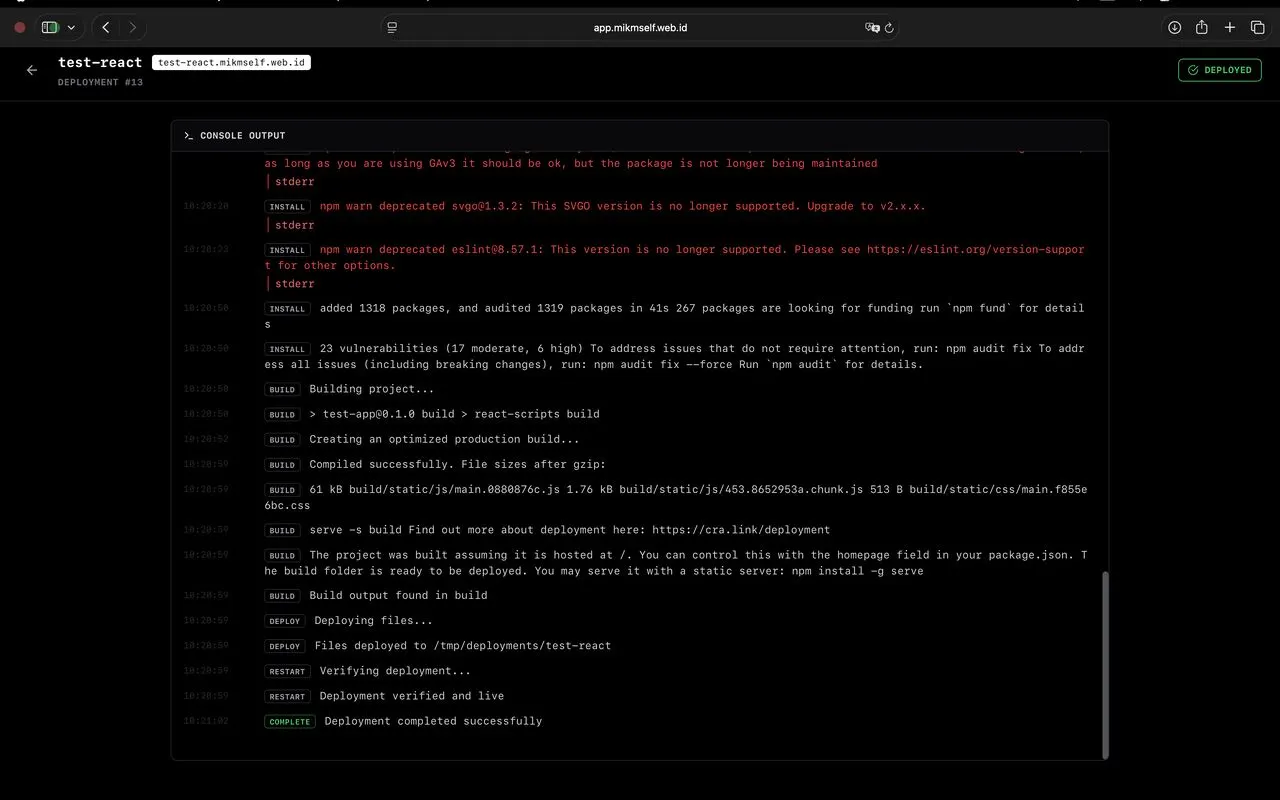Screen dimensions: 1280x800
Task: Click the DEPLOYED status badge
Action: click(1219, 70)
